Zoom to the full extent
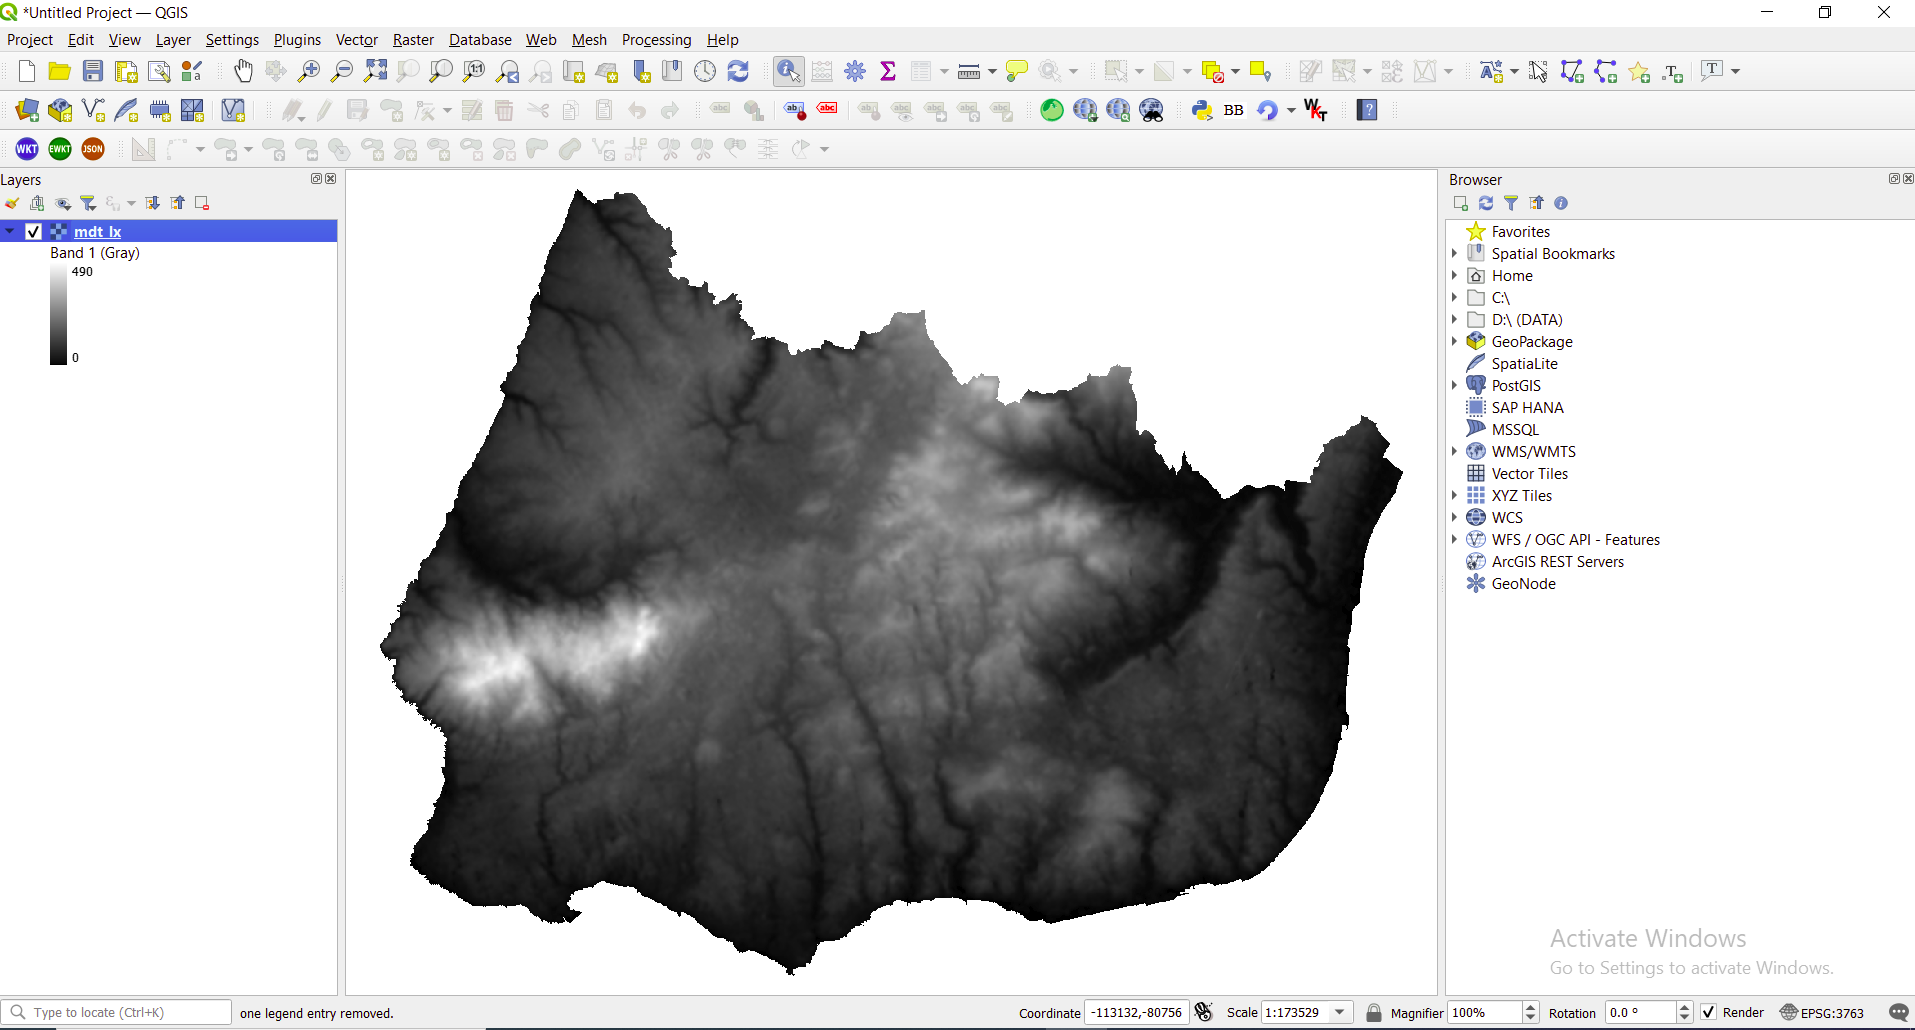The height and width of the screenshot is (1030, 1915). point(375,71)
